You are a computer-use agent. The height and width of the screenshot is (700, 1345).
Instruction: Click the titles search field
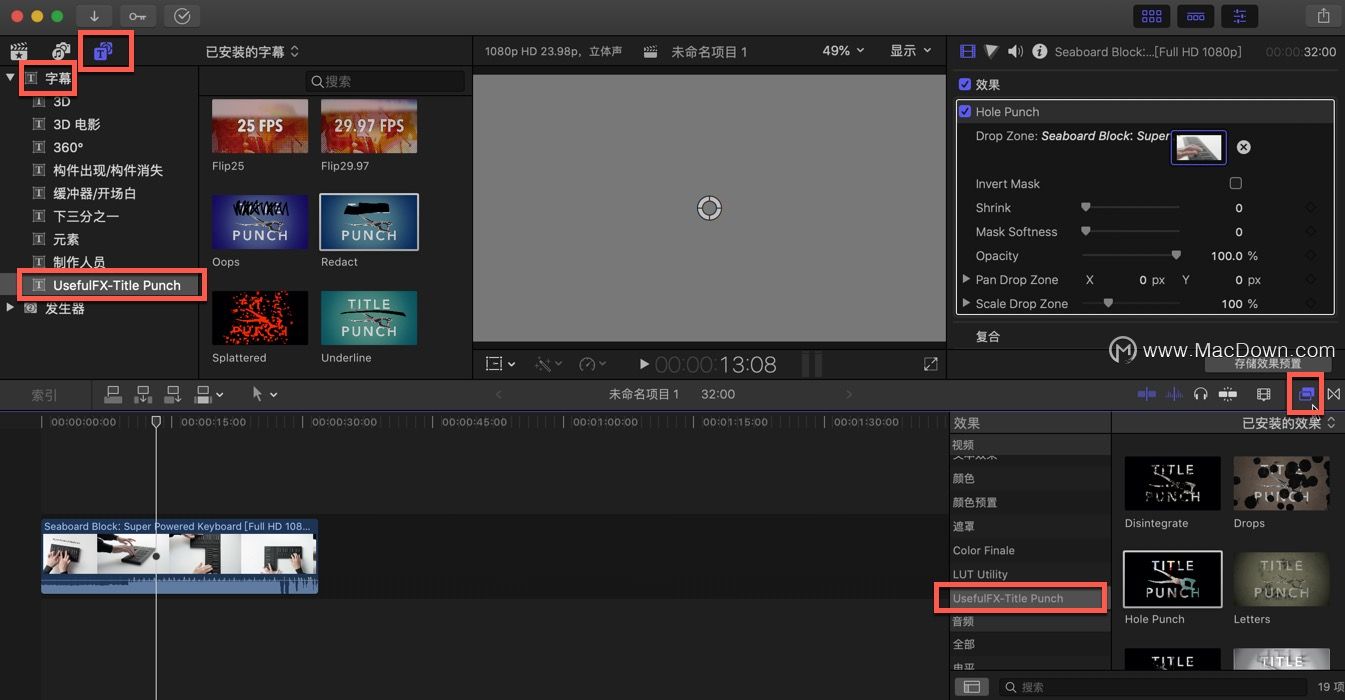click(386, 81)
